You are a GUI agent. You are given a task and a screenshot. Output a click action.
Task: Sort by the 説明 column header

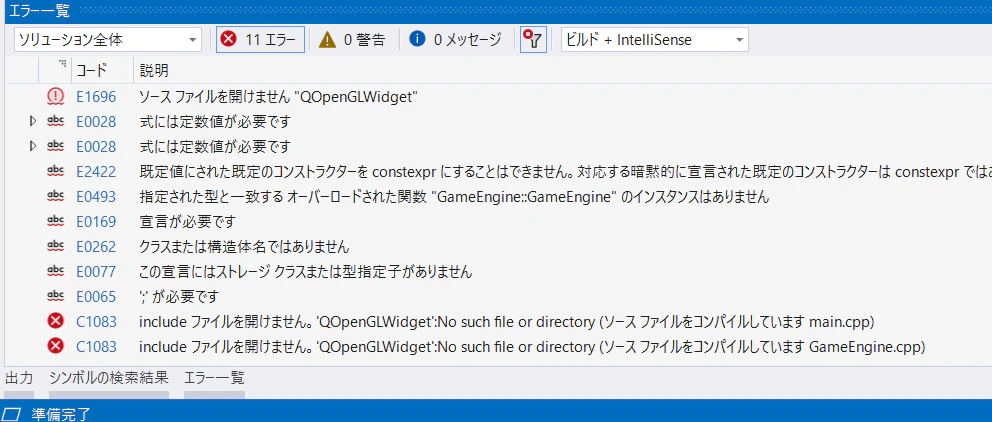[154, 70]
